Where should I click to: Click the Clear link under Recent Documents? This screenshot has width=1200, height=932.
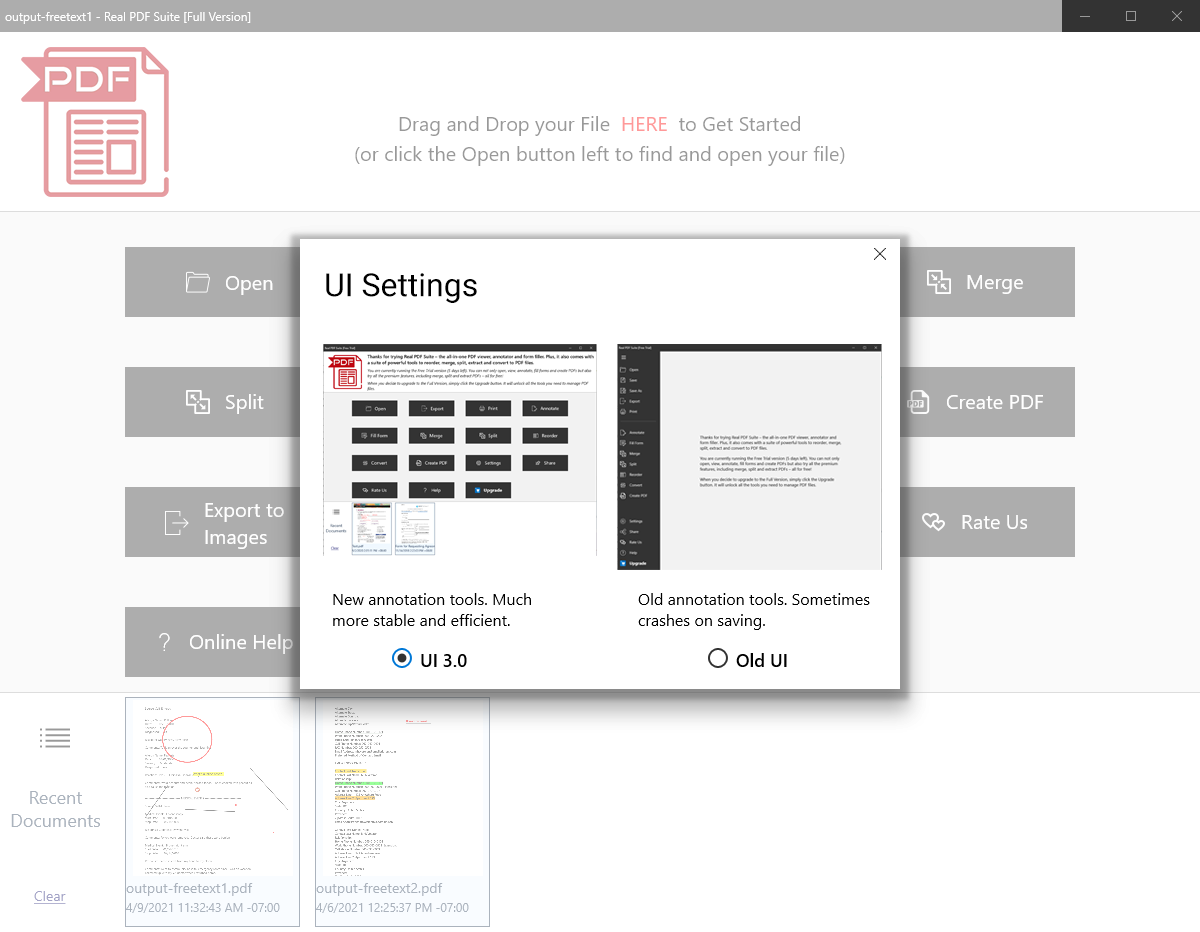tap(49, 896)
